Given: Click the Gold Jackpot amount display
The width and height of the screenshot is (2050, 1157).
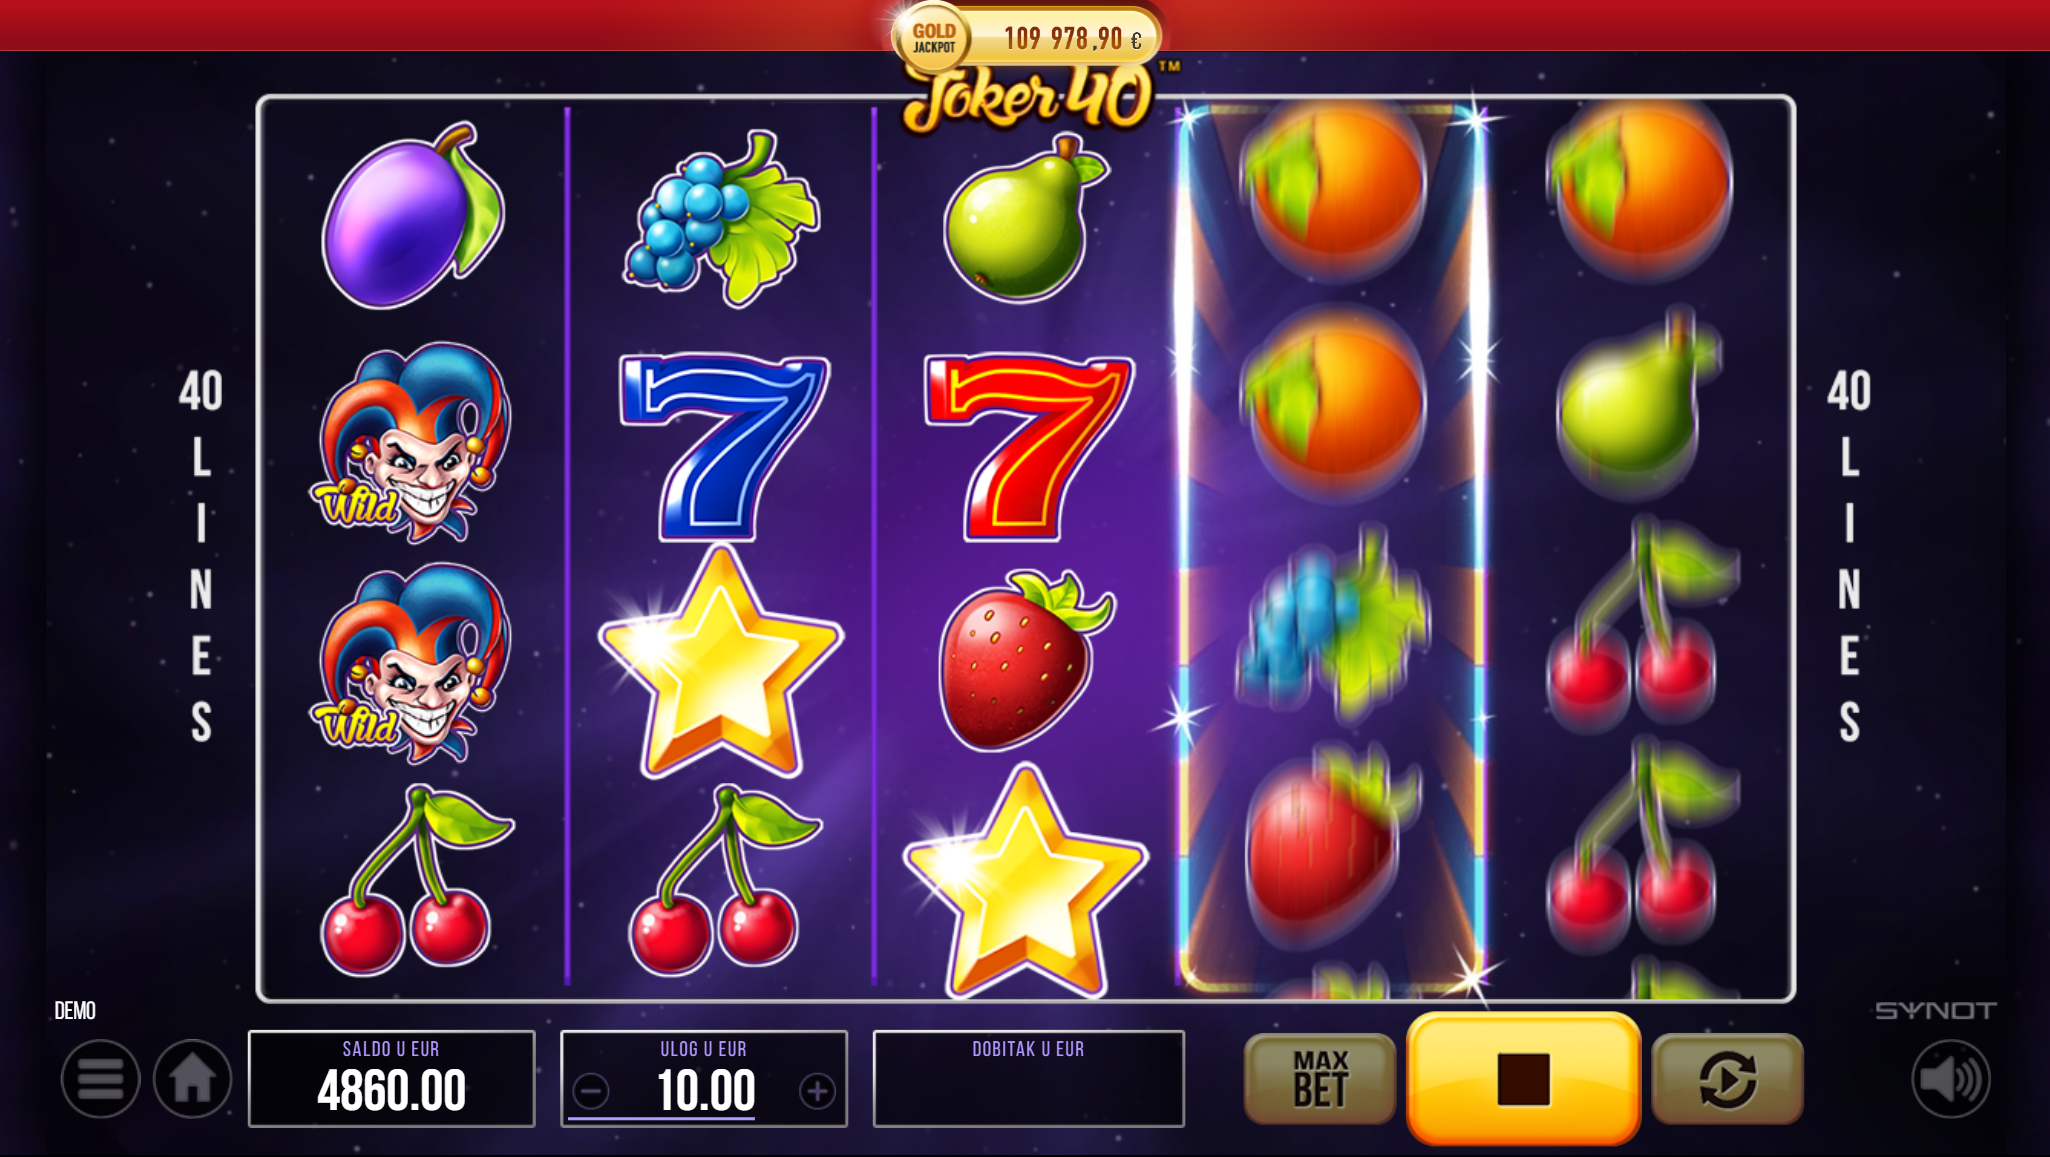Looking at the screenshot, I should [x=1072, y=39].
